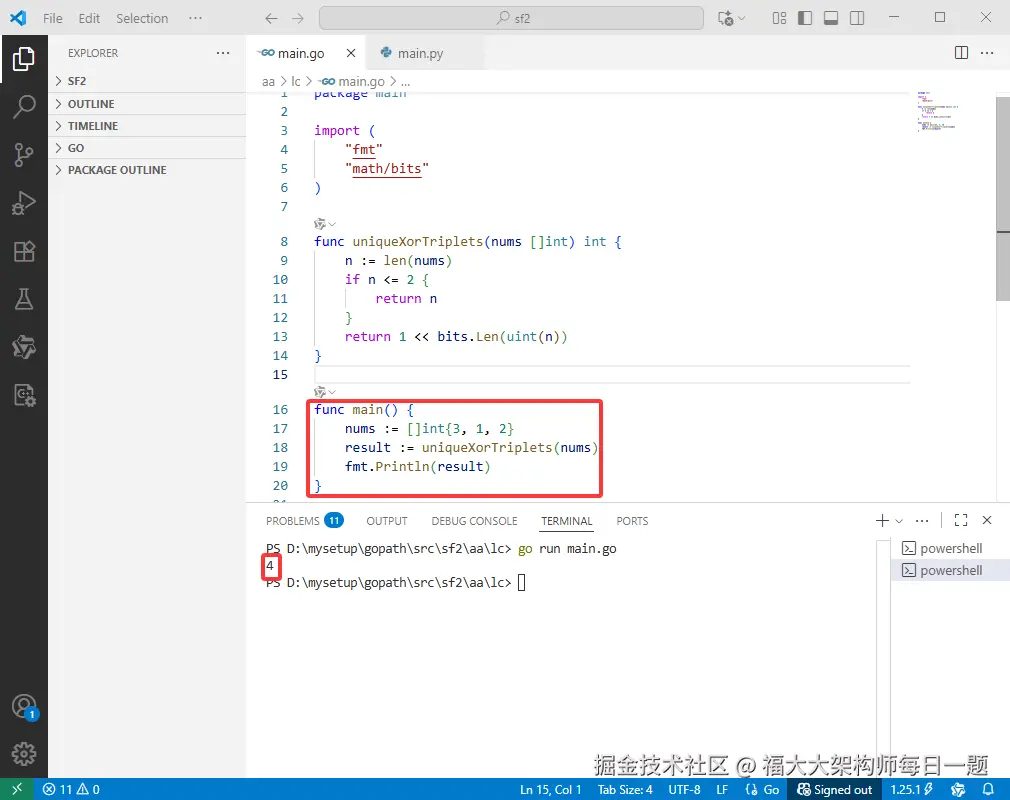The height and width of the screenshot is (800, 1010).
Task: Expand the TIMELINE section
Action: tap(92, 126)
